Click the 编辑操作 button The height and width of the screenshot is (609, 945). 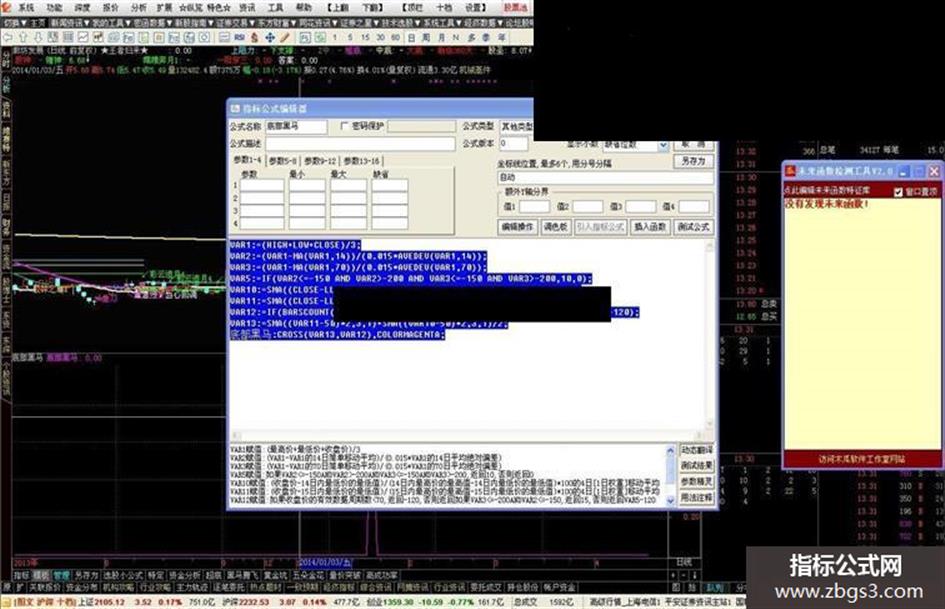518,227
